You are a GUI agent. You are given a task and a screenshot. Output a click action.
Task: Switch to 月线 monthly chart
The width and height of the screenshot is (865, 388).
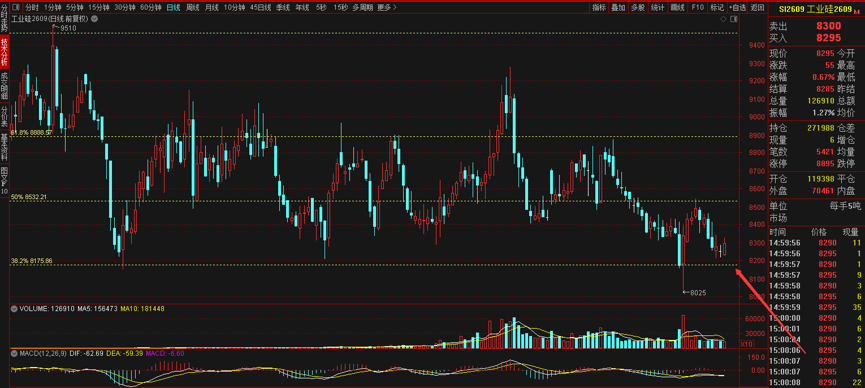pyautogui.click(x=211, y=8)
